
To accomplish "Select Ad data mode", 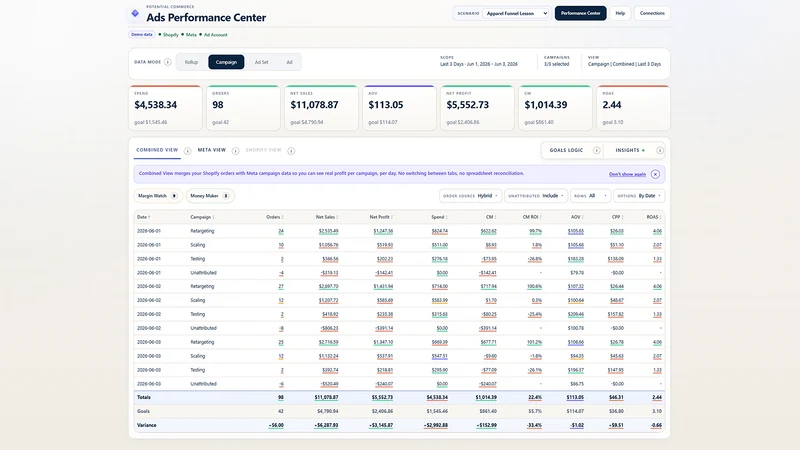I will click(x=289, y=62).
